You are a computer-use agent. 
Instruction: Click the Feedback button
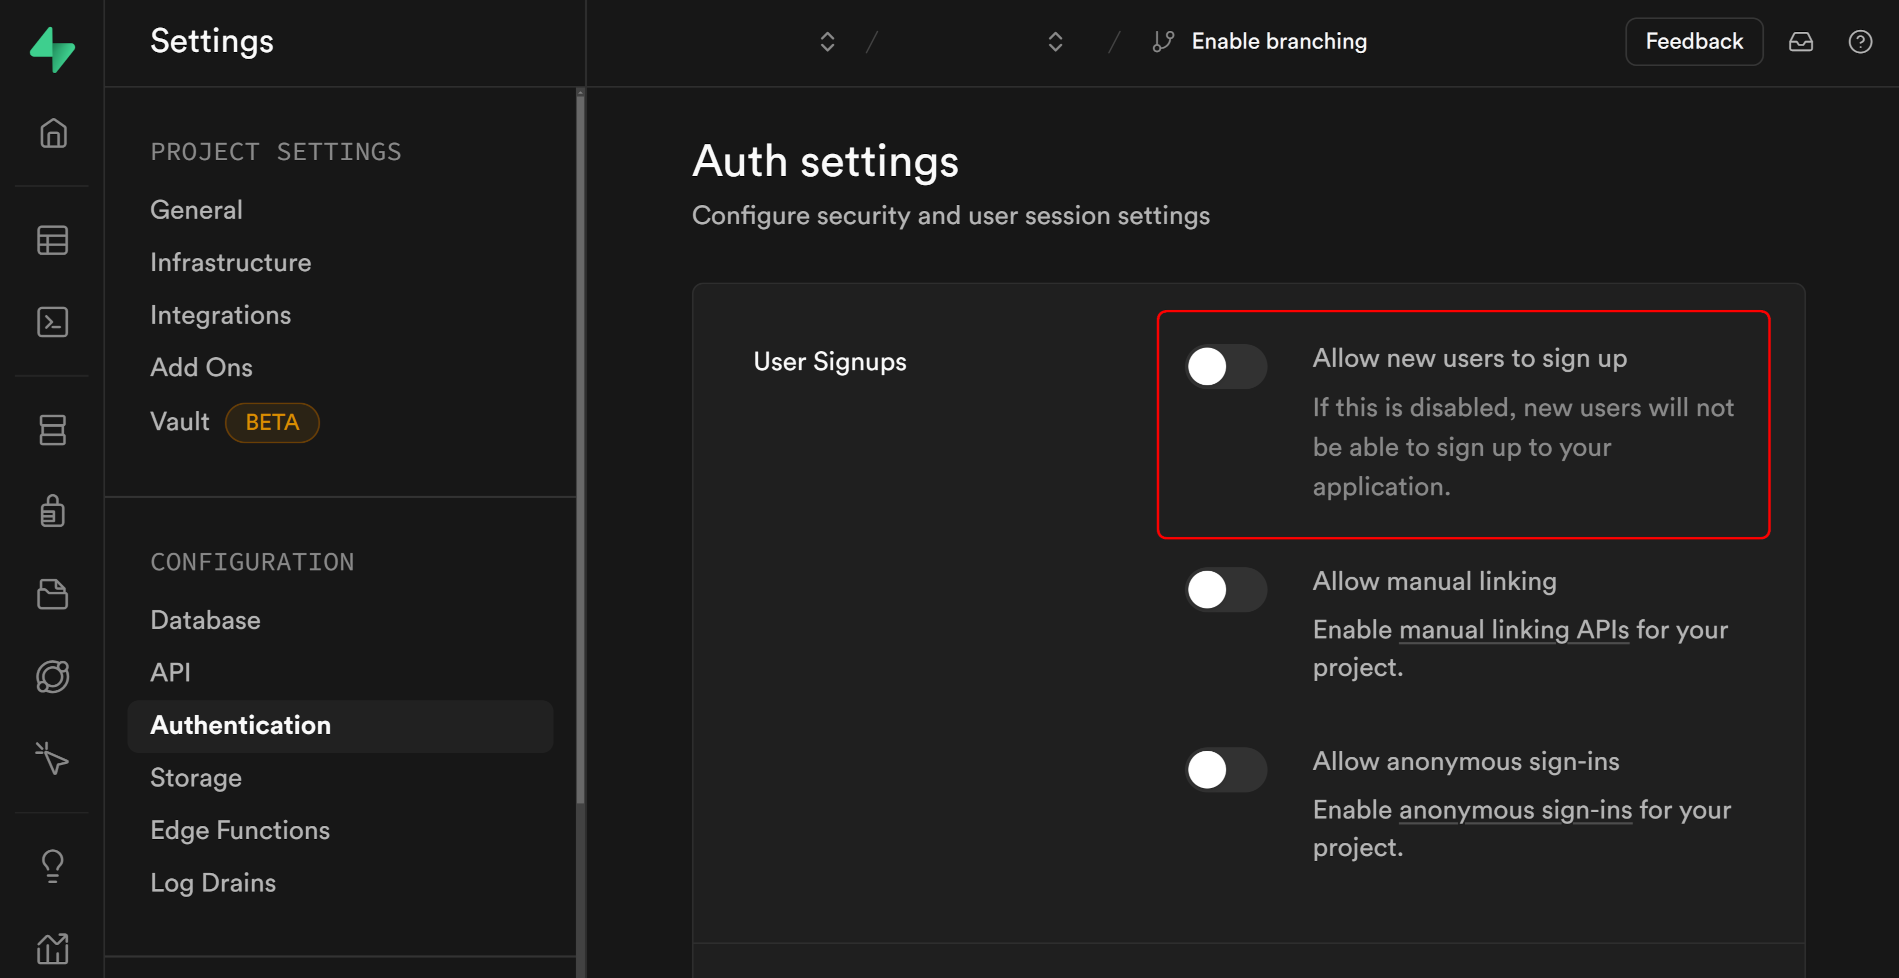(x=1694, y=42)
